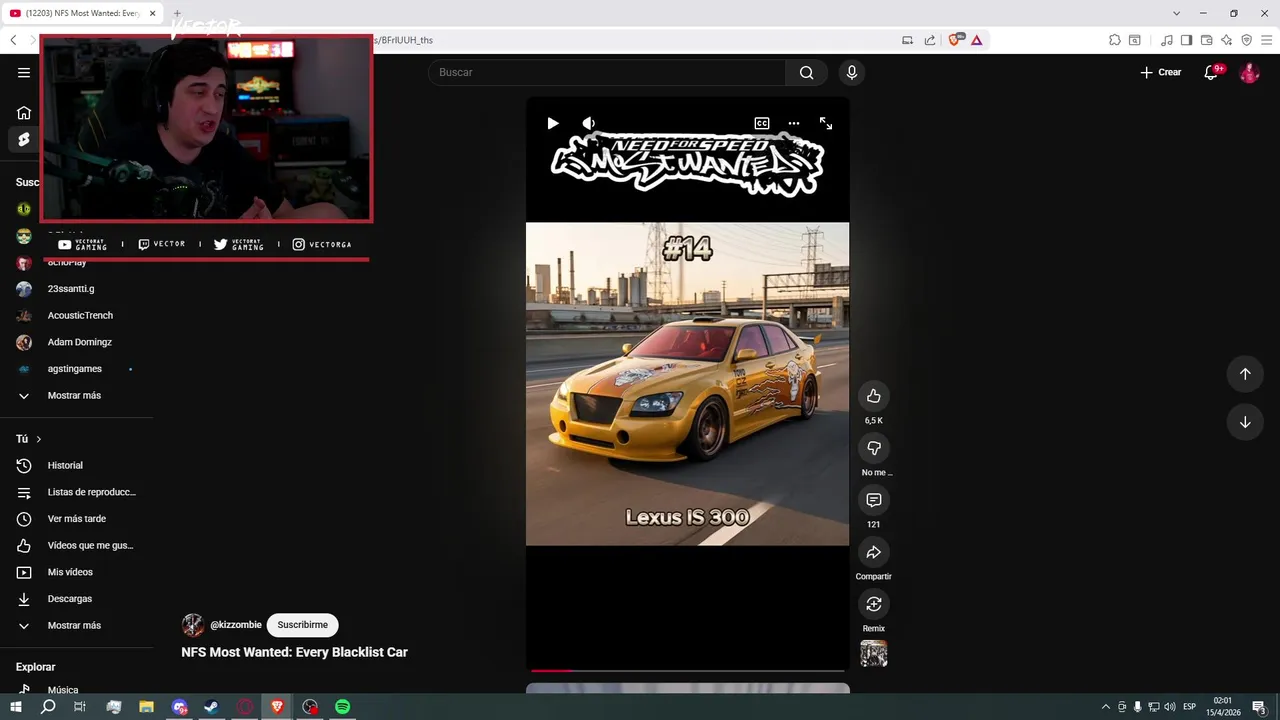Viewport: 1280px width, 720px height.
Task: Share the Short via Compartir
Action: (x=874, y=552)
